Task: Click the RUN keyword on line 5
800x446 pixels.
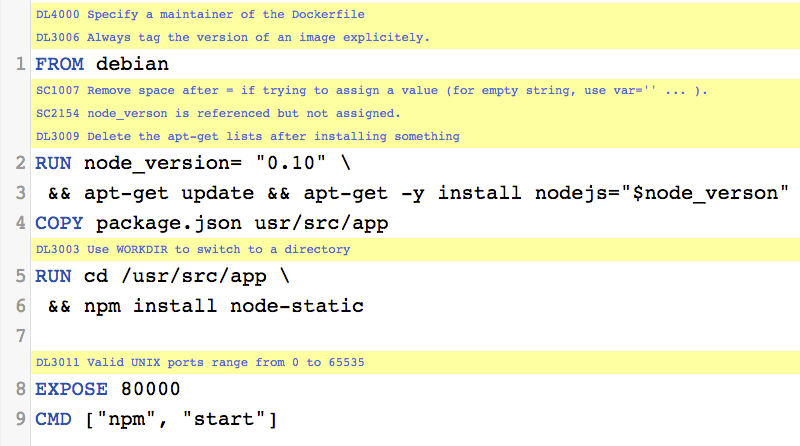Action: tap(54, 276)
